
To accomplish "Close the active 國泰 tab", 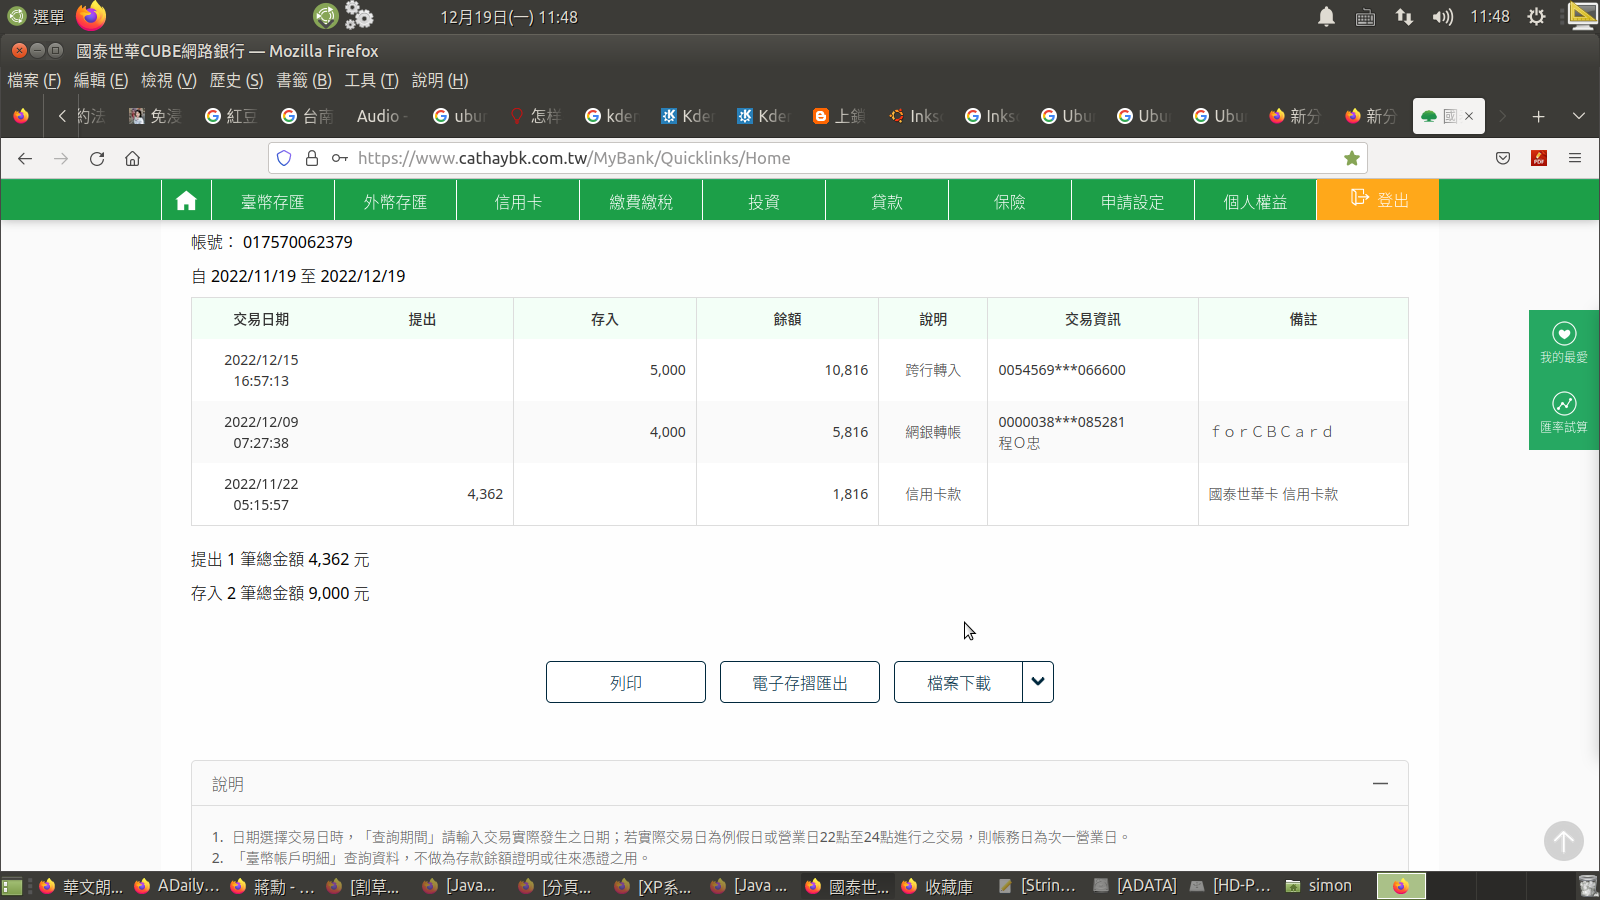I will 1469,116.
